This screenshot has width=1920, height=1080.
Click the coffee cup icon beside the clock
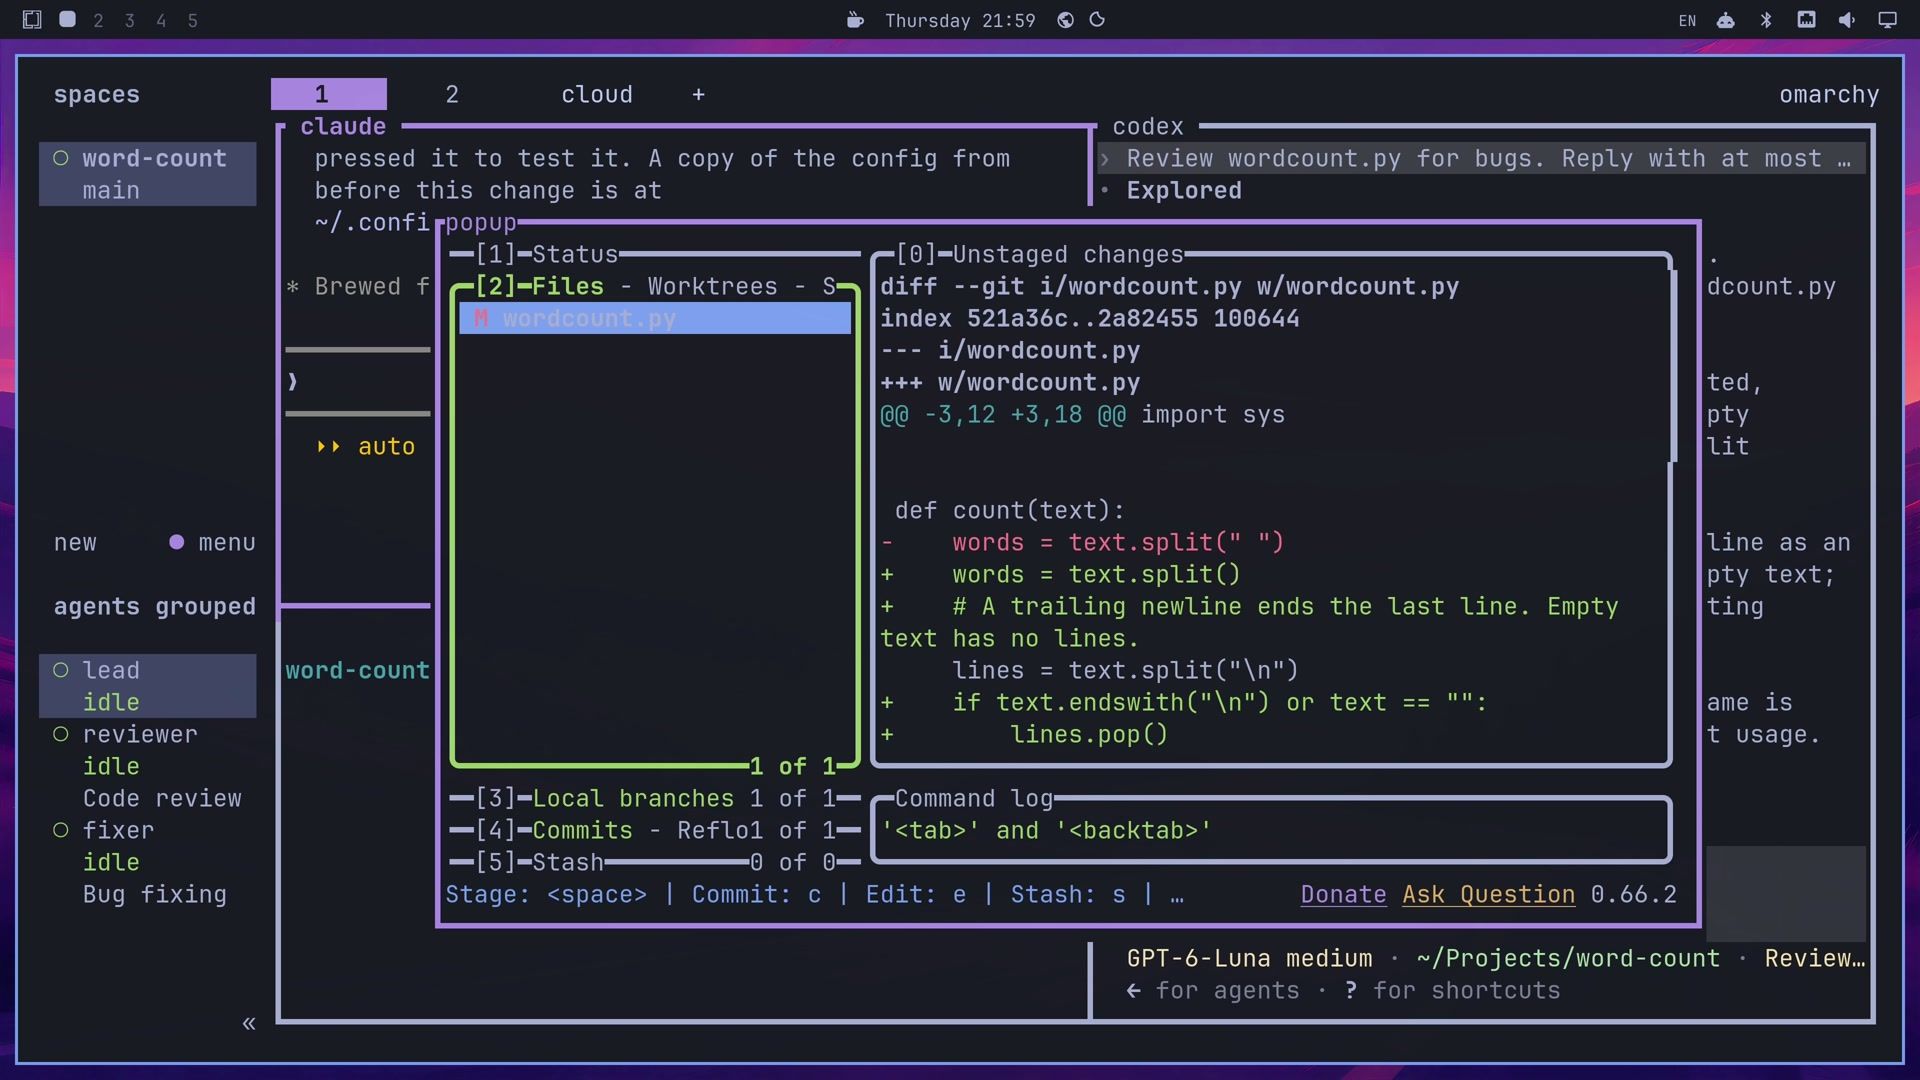pos(855,20)
